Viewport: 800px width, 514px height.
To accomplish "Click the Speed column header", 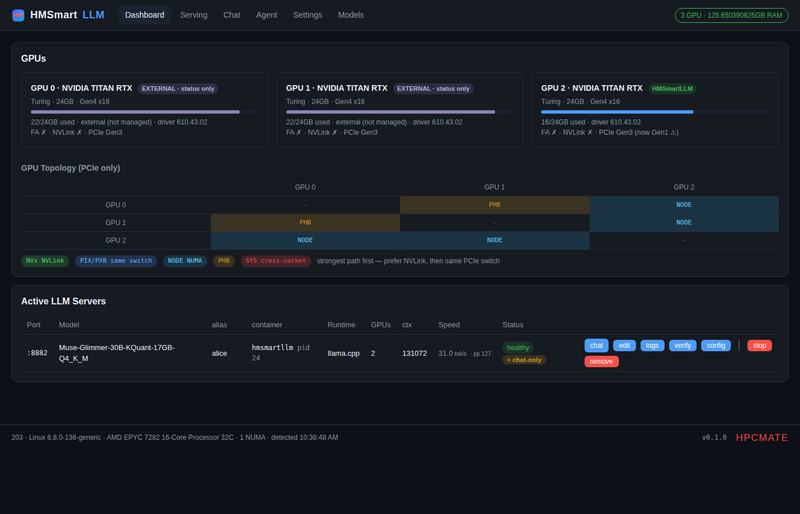I will click(x=449, y=325).
